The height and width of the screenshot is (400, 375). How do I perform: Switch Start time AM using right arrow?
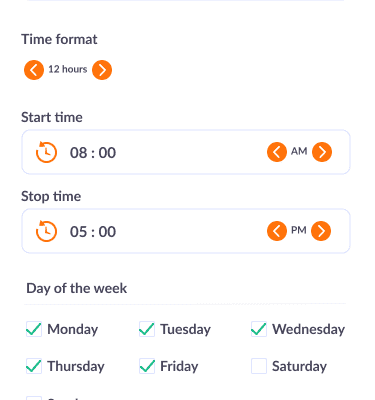click(x=322, y=152)
